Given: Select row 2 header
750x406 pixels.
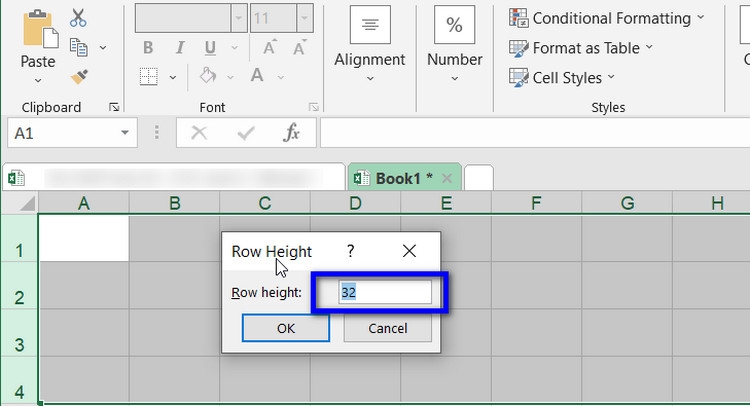Looking at the screenshot, I should click(19, 285).
